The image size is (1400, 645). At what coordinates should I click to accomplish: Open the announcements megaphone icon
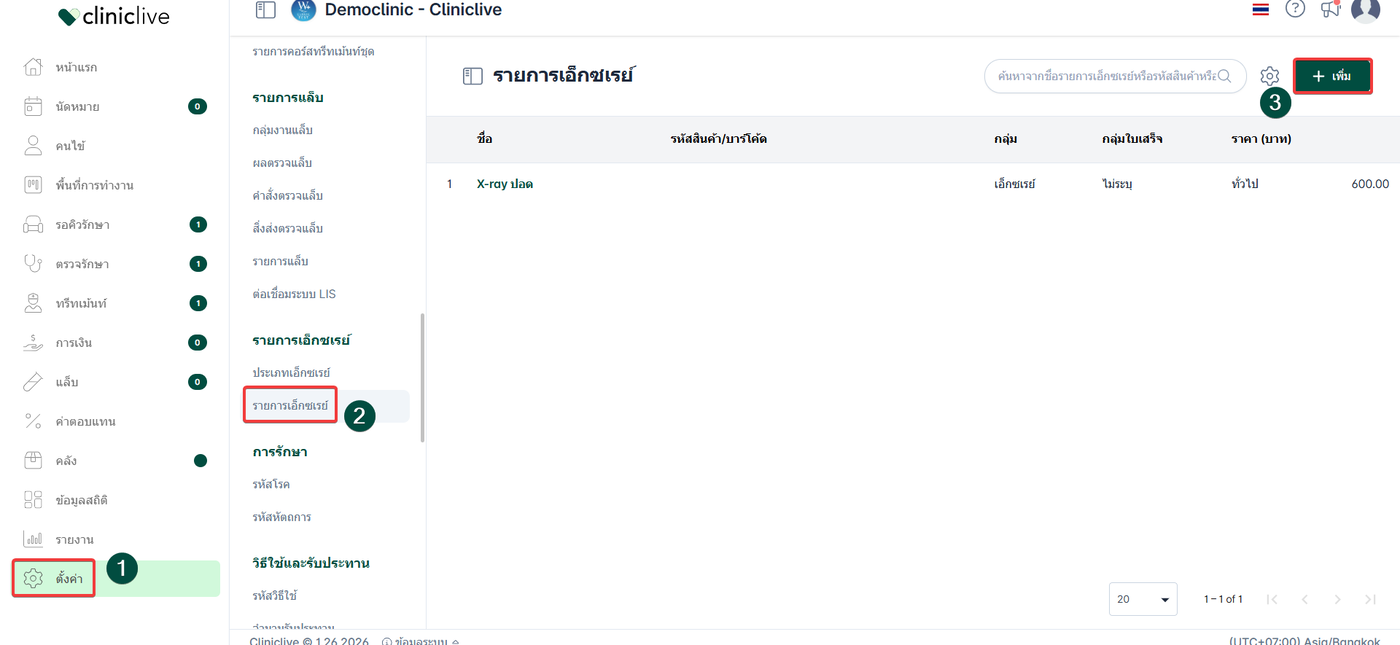click(x=1330, y=9)
